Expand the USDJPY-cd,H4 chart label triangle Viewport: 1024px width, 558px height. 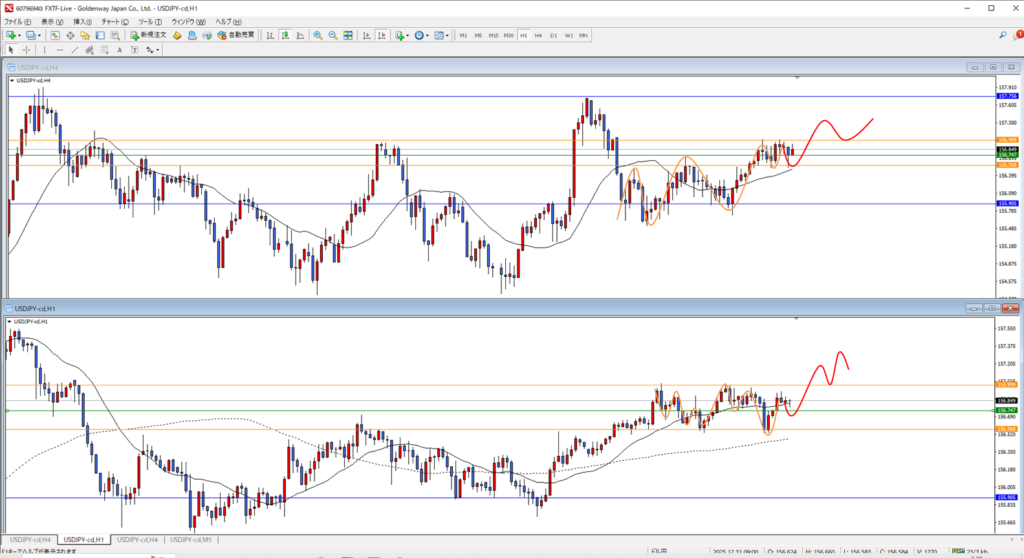pyautogui.click(x=11, y=79)
